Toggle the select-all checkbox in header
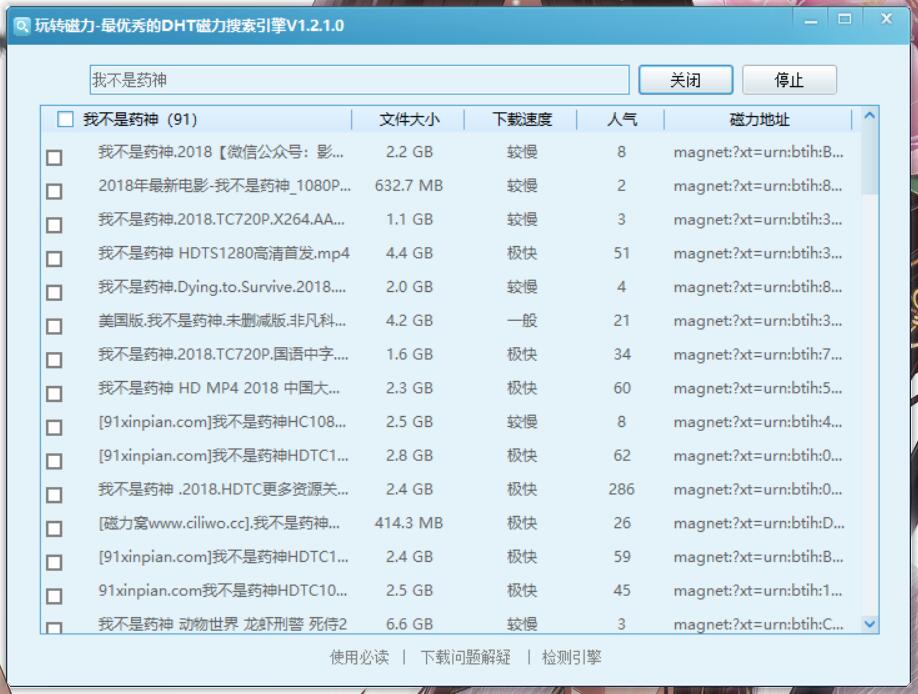The image size is (918, 694). tap(66, 119)
